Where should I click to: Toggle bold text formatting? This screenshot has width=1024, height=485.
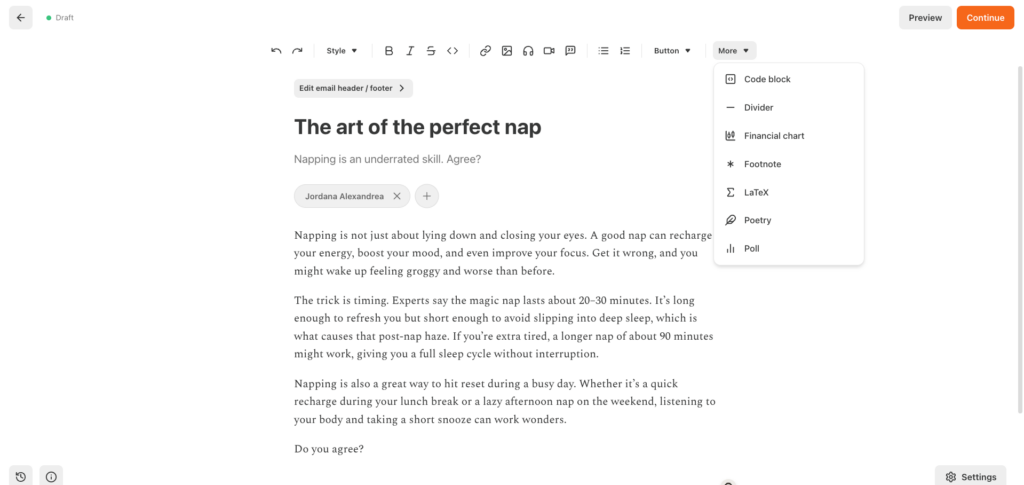[389, 51]
